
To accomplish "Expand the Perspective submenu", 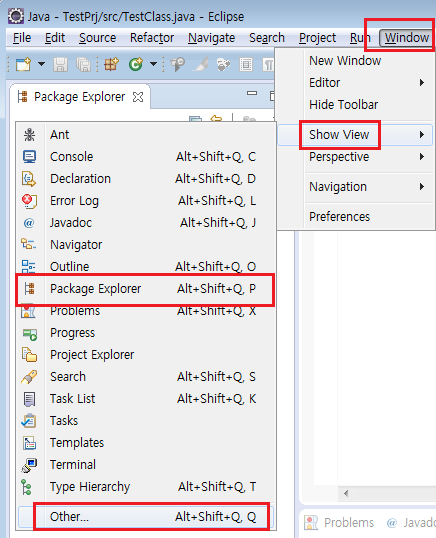I will (355, 157).
